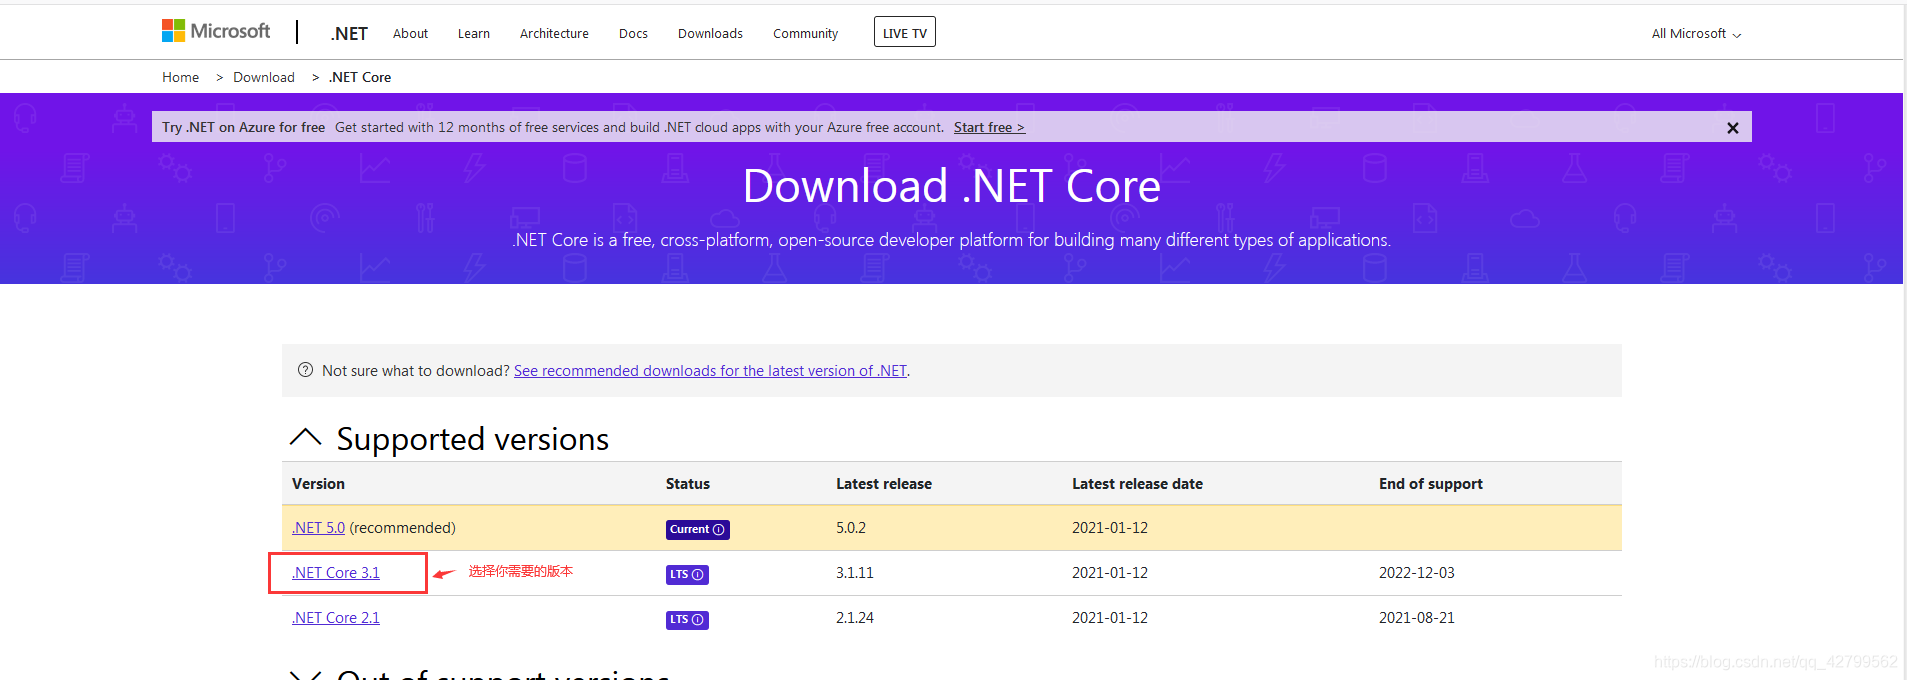The image size is (1907, 680).
Task: Click the 2021-08-21 end of support date
Action: 1417,618
